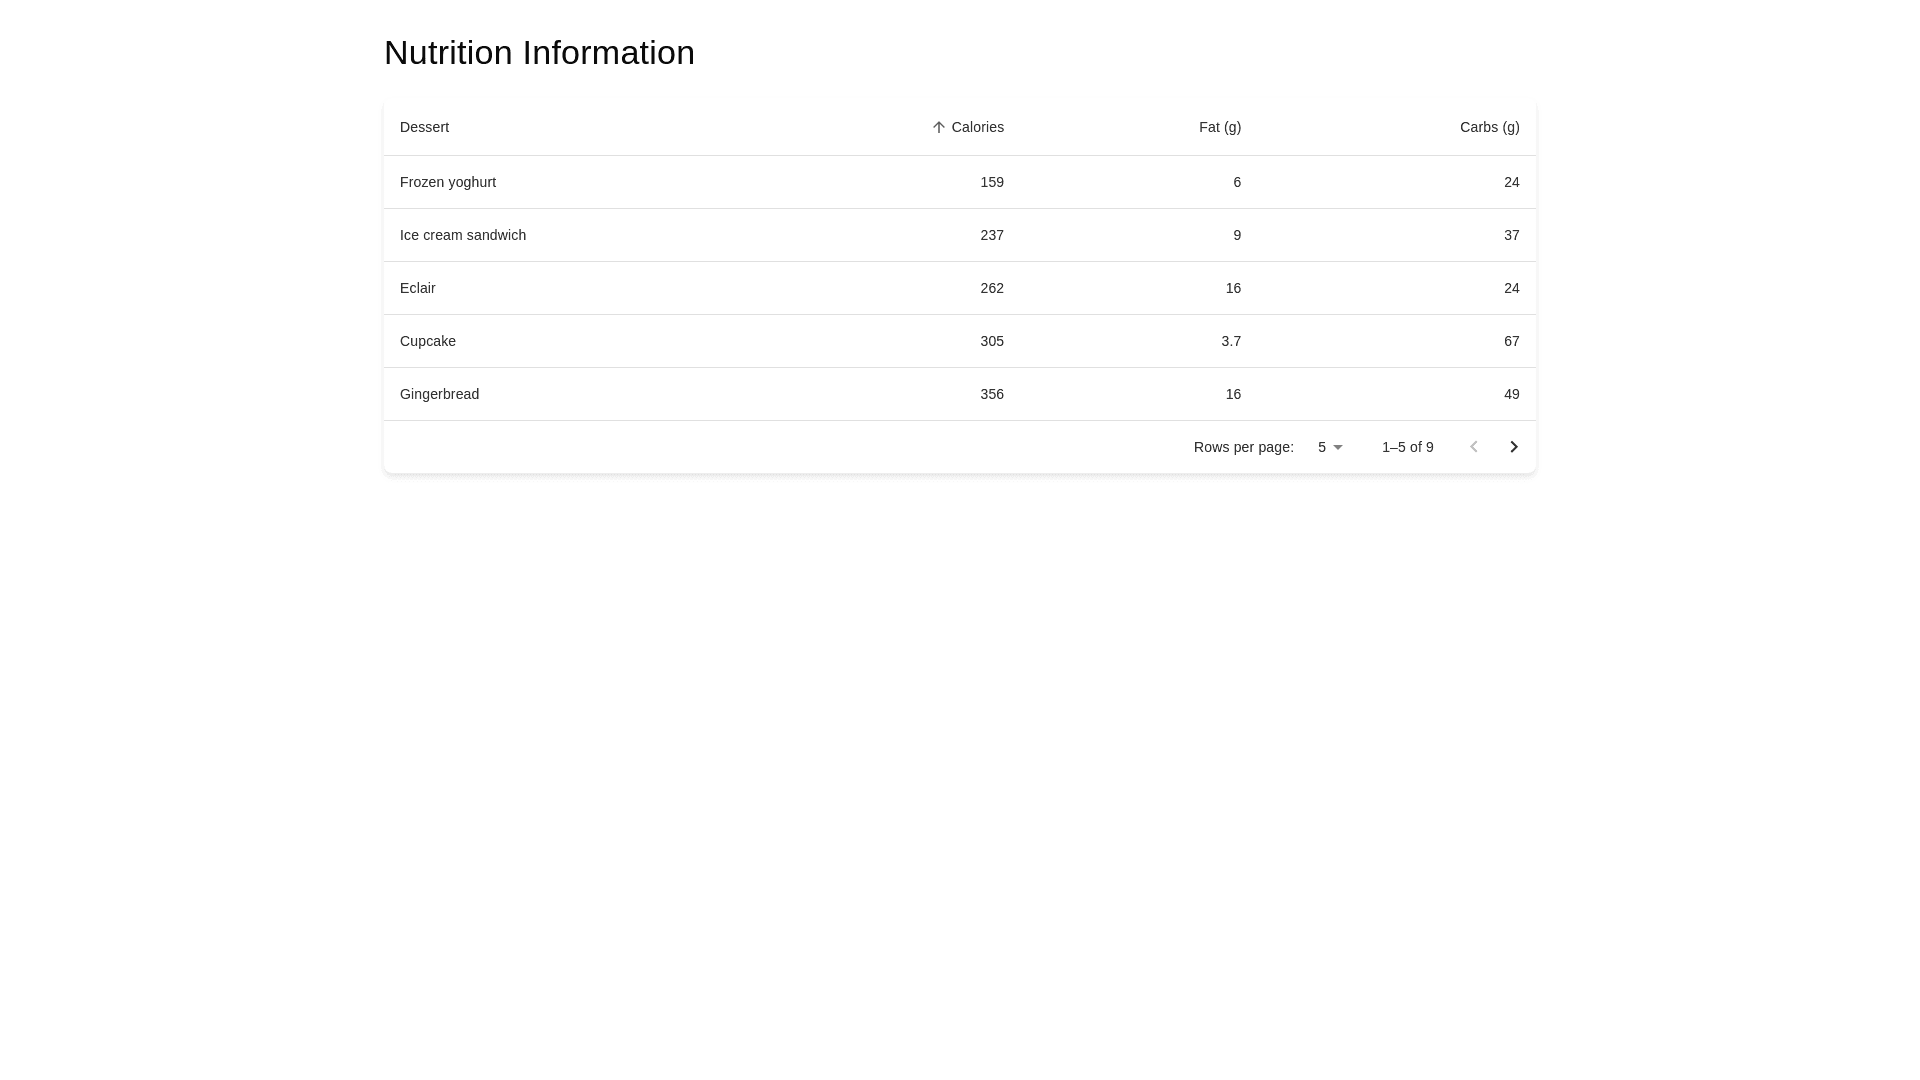Click Gingerbread's 356 calories value
The height and width of the screenshot is (1080, 1920).
point(991,394)
